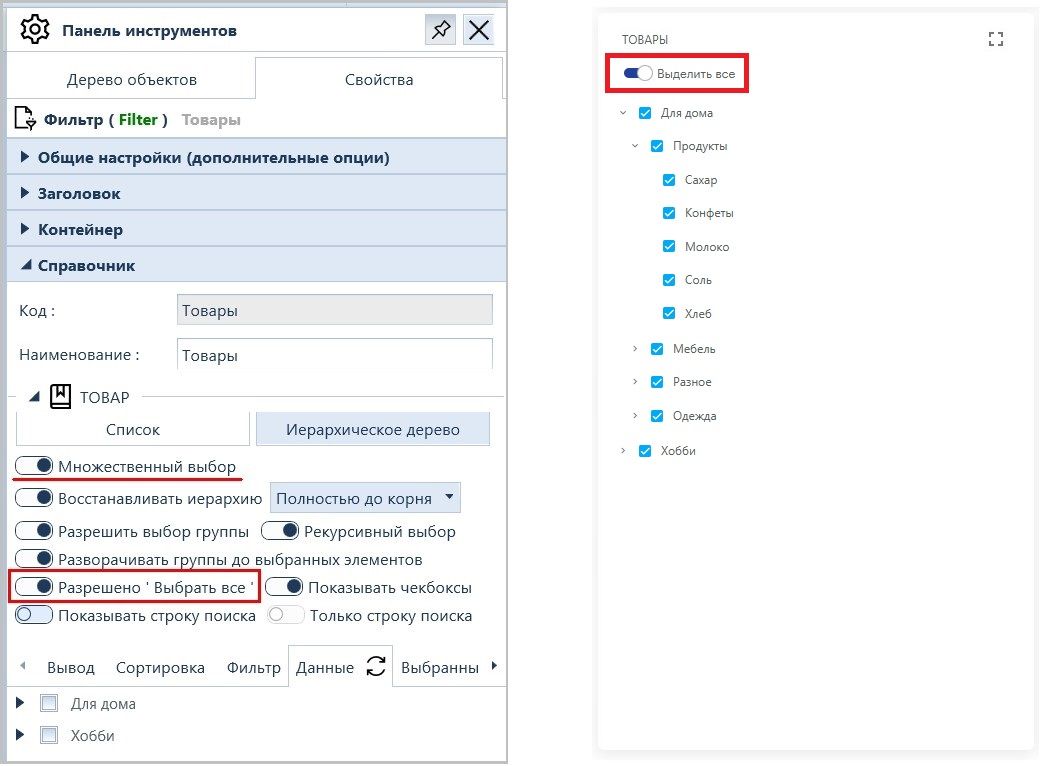Uncheck Разное checkbox

coord(657,382)
